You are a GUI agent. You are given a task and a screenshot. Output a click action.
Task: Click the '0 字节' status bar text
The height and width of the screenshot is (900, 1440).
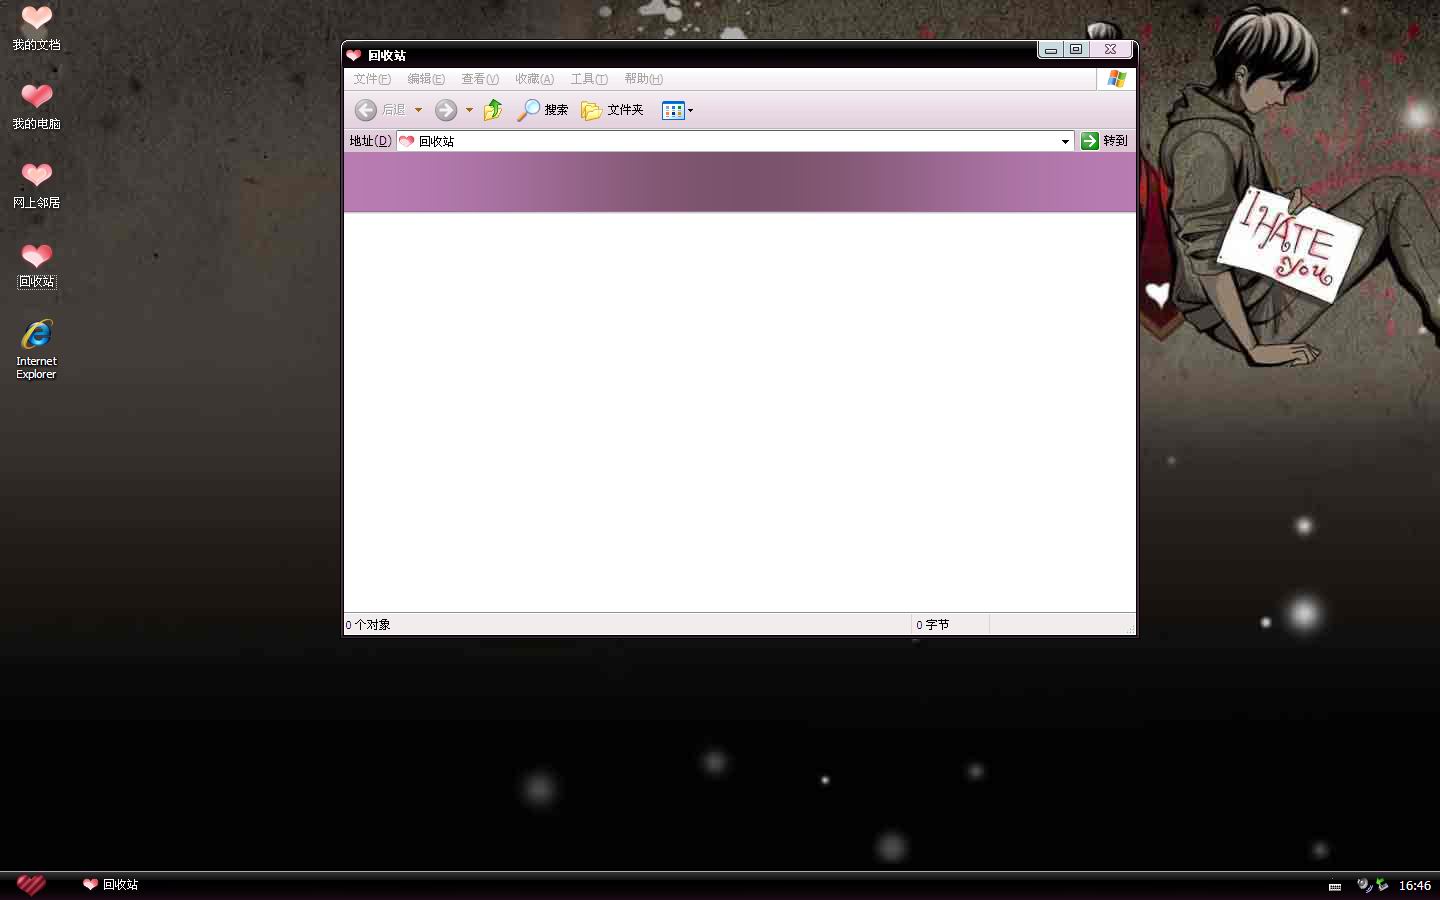point(933,625)
